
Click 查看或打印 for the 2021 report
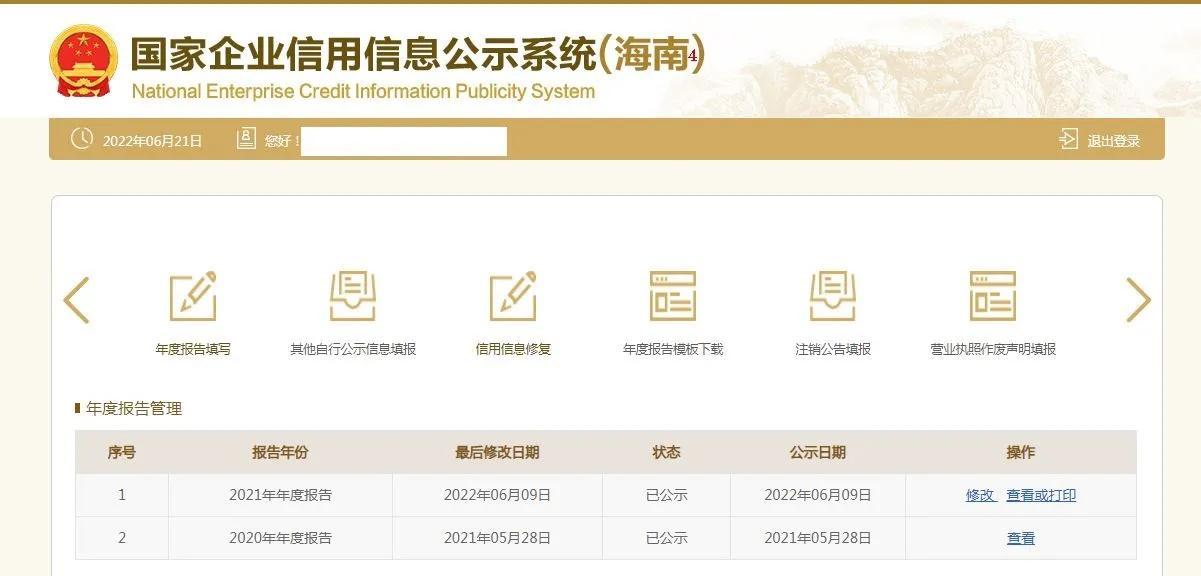pyautogui.click(x=1041, y=495)
